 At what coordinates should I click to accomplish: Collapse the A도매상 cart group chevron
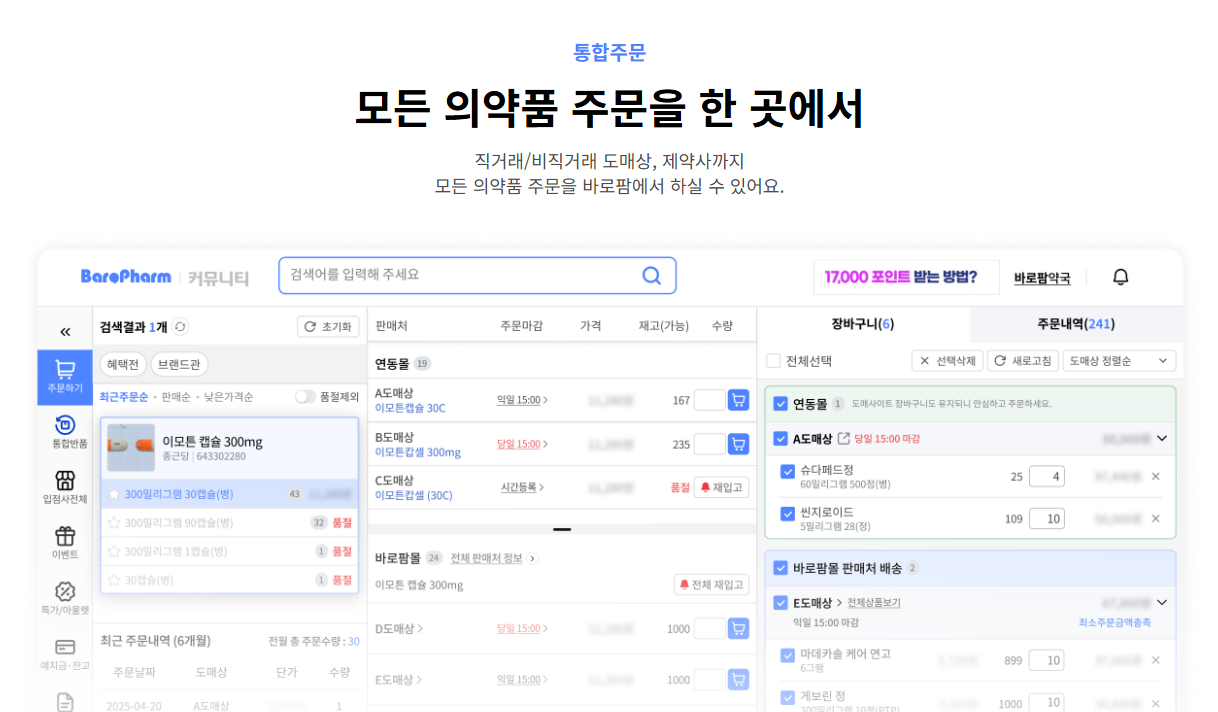click(x=1161, y=438)
